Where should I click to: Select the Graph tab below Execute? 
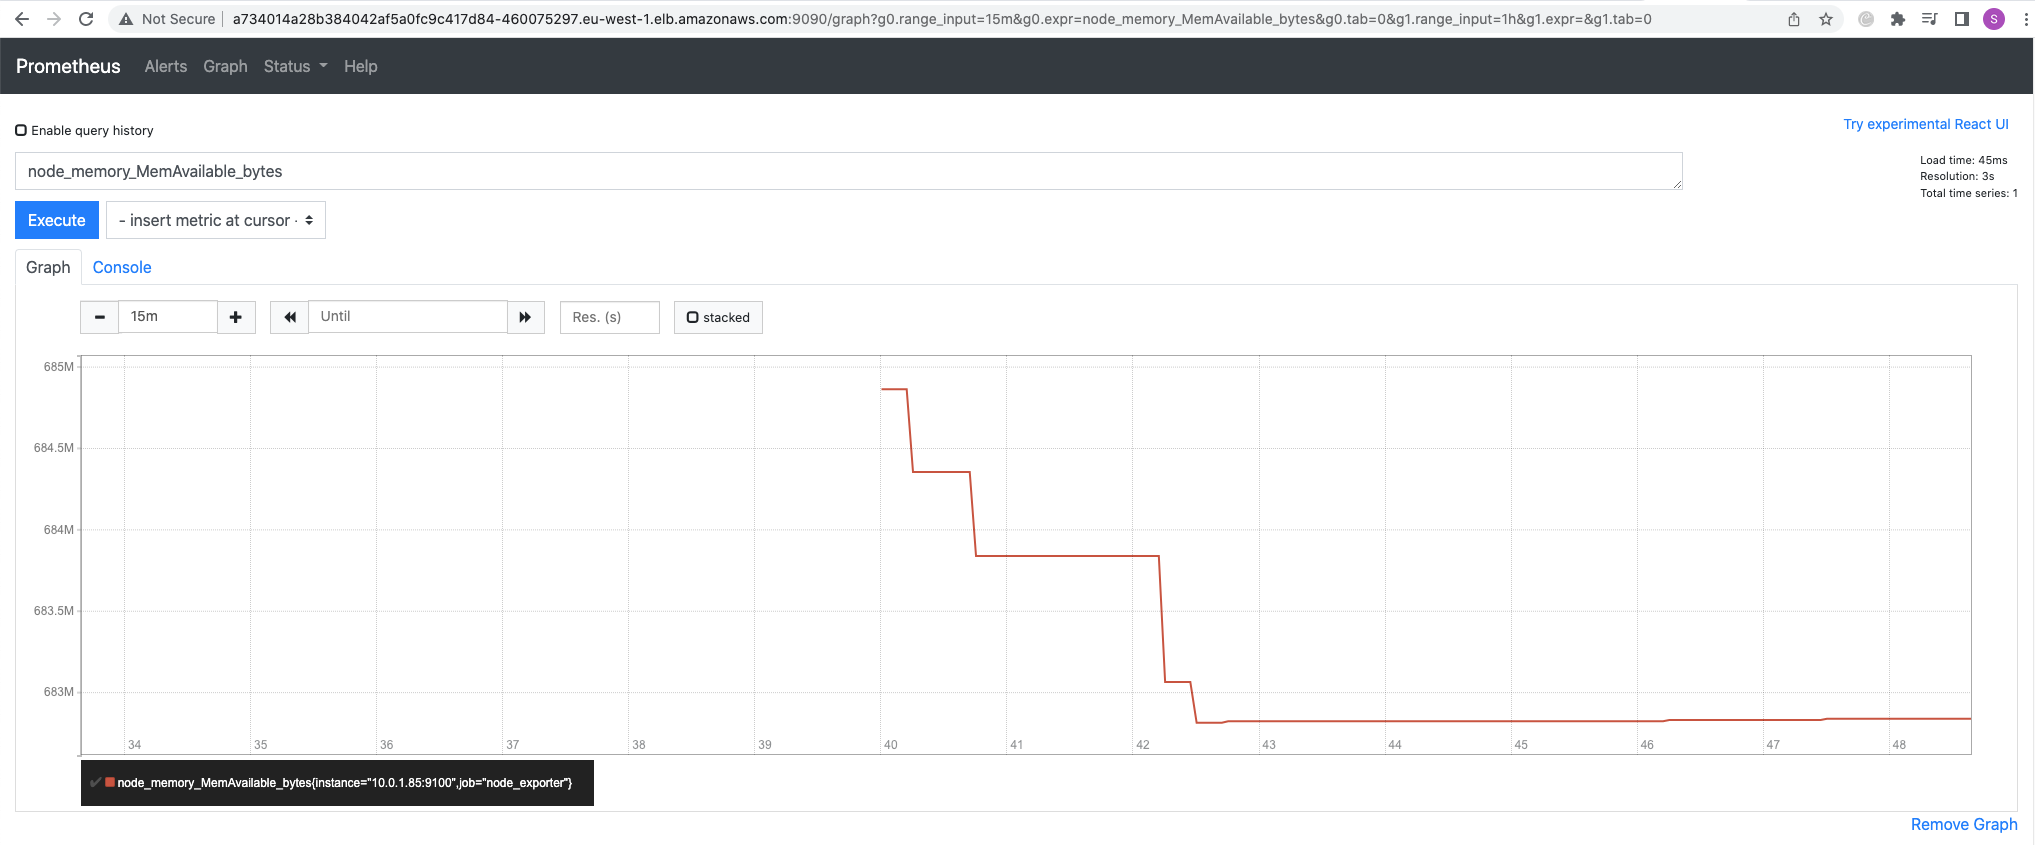[x=48, y=267]
